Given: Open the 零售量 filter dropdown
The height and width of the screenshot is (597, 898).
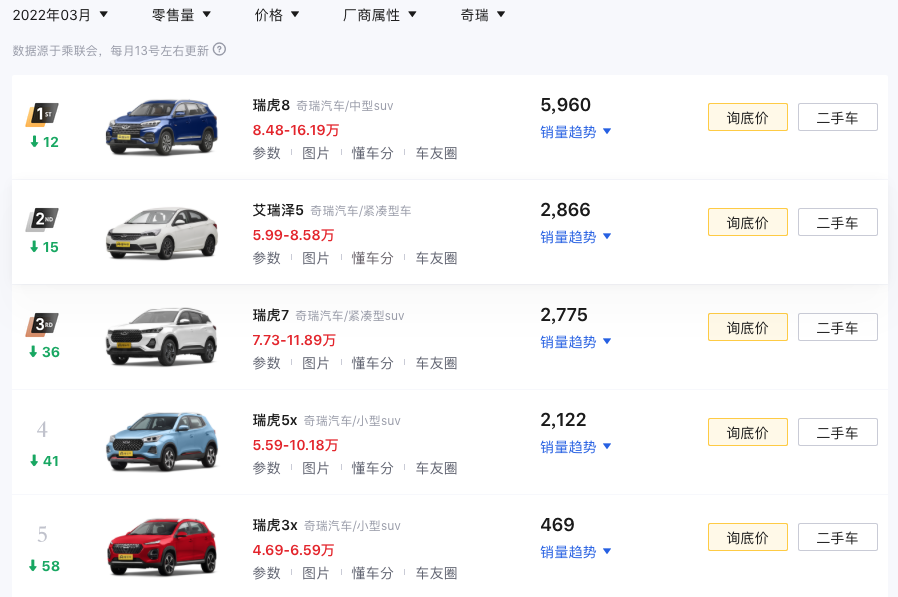Looking at the screenshot, I should tap(181, 15).
